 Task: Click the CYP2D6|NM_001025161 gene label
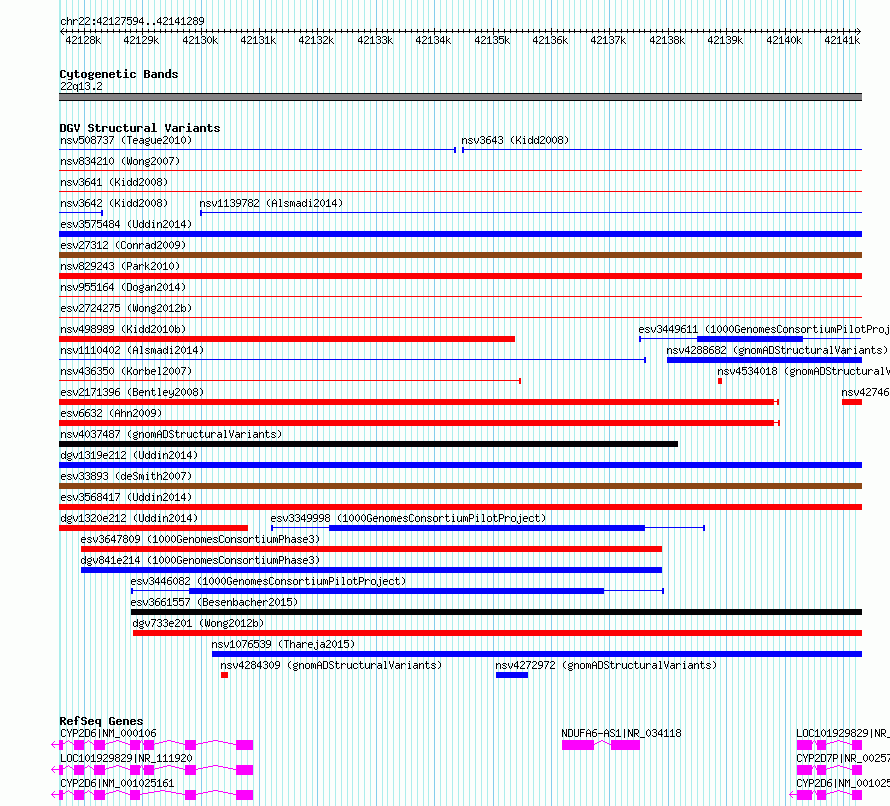(x=117, y=783)
